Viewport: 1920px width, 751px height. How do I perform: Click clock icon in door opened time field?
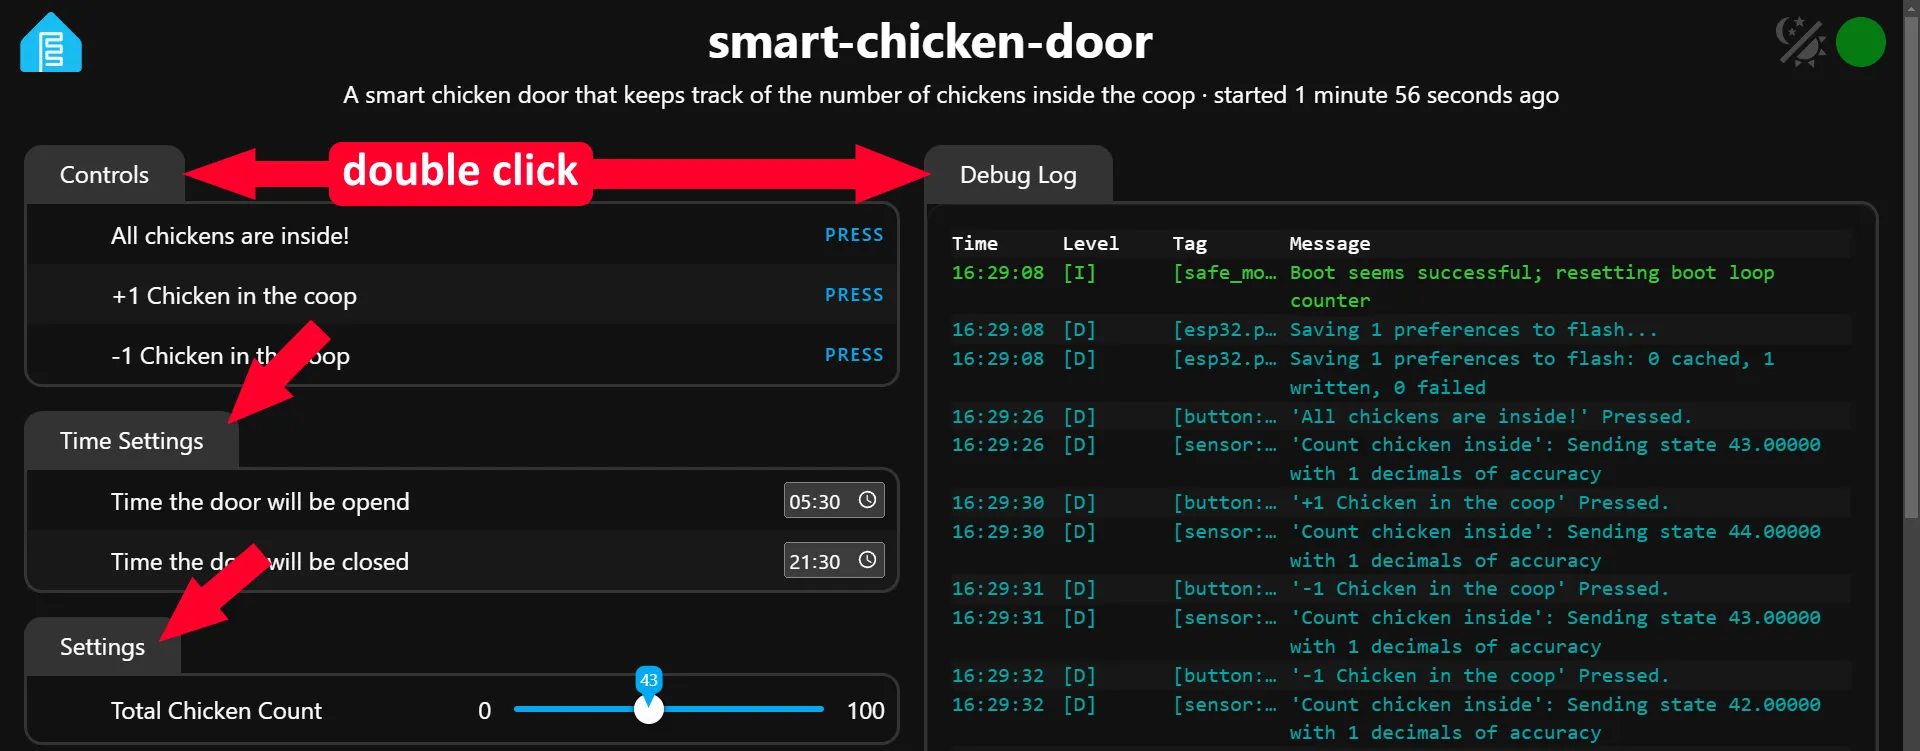pos(867,500)
